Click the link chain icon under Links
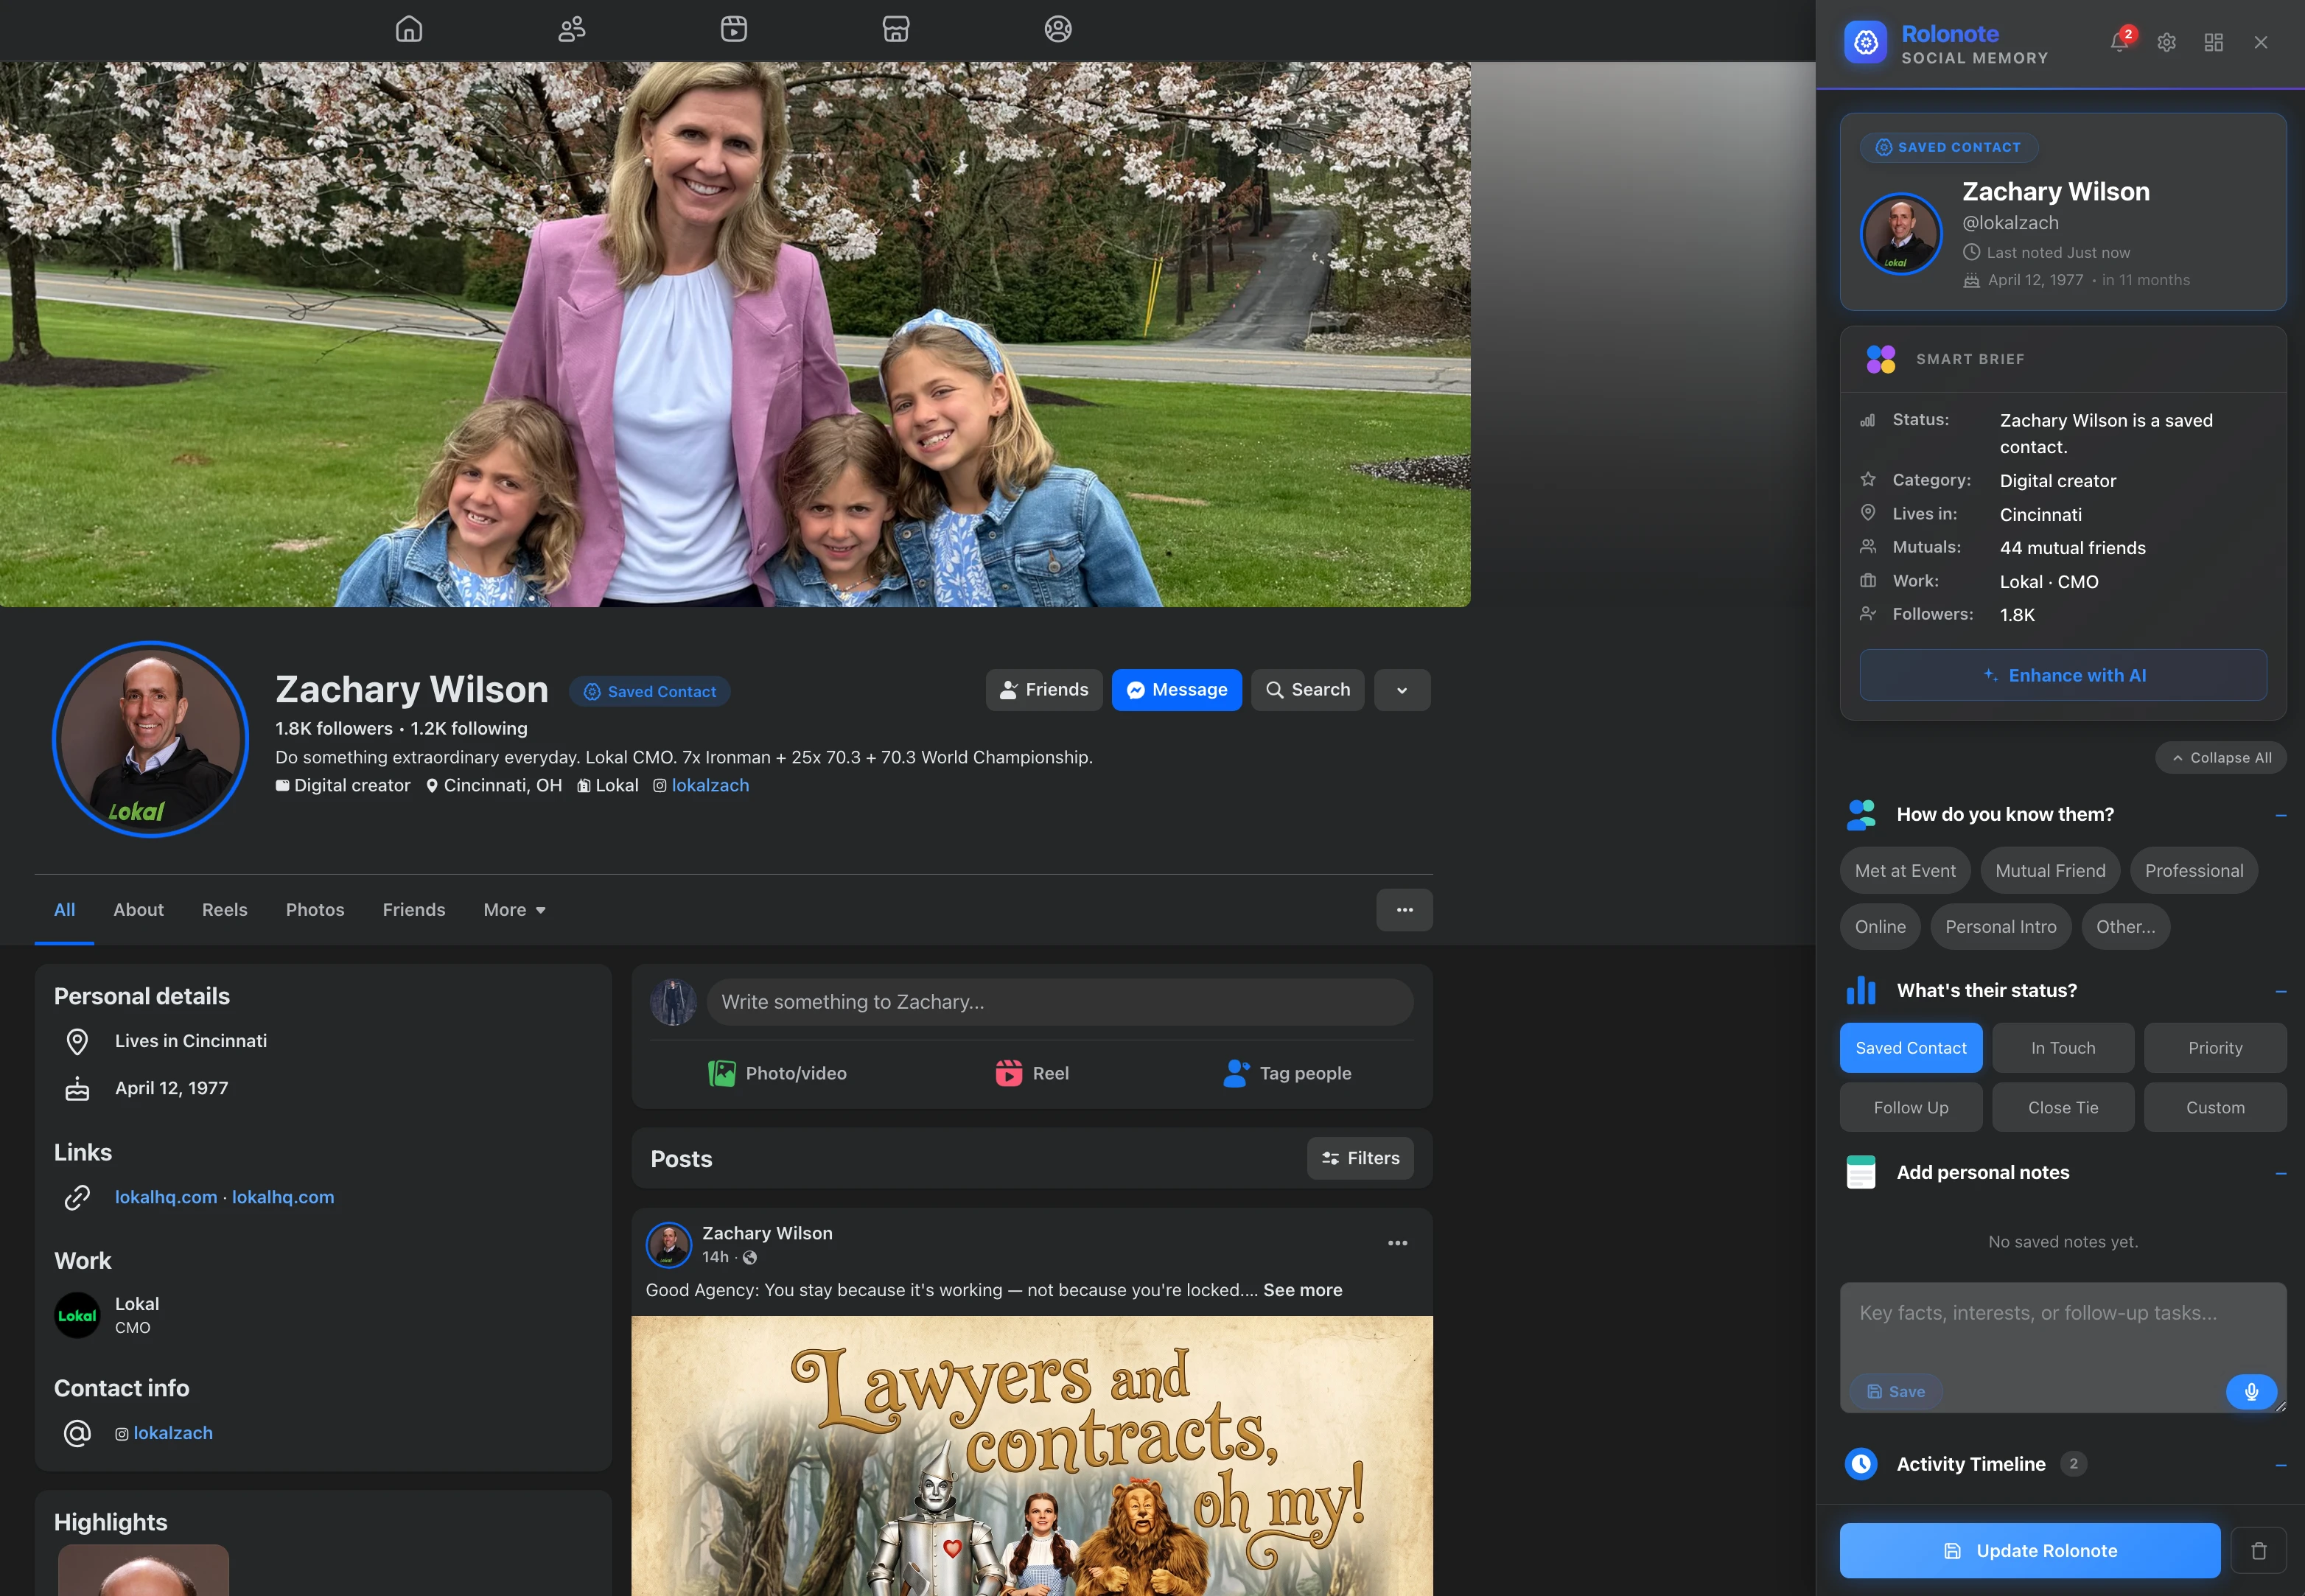 pos(77,1197)
